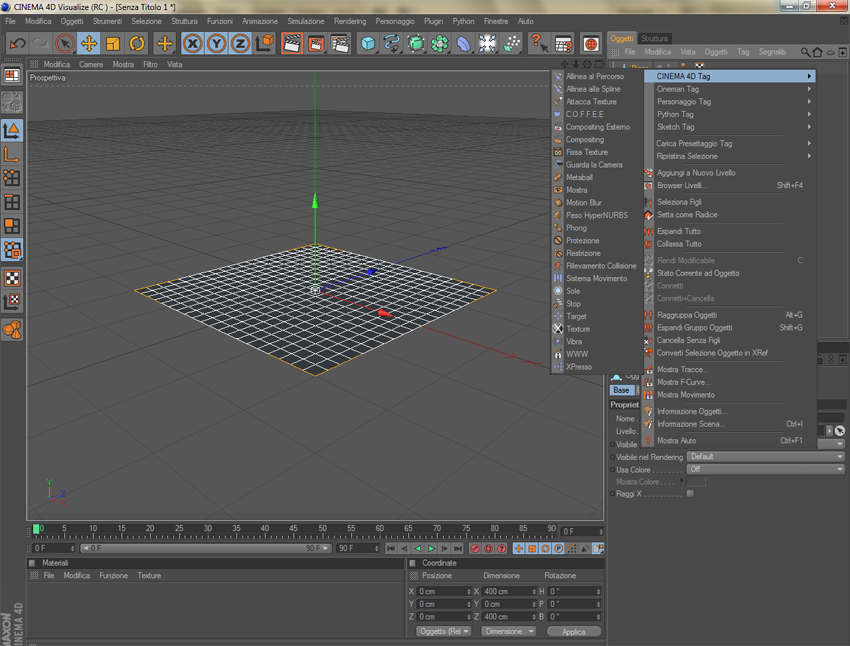Select the Scale tool icon

[x=113, y=44]
